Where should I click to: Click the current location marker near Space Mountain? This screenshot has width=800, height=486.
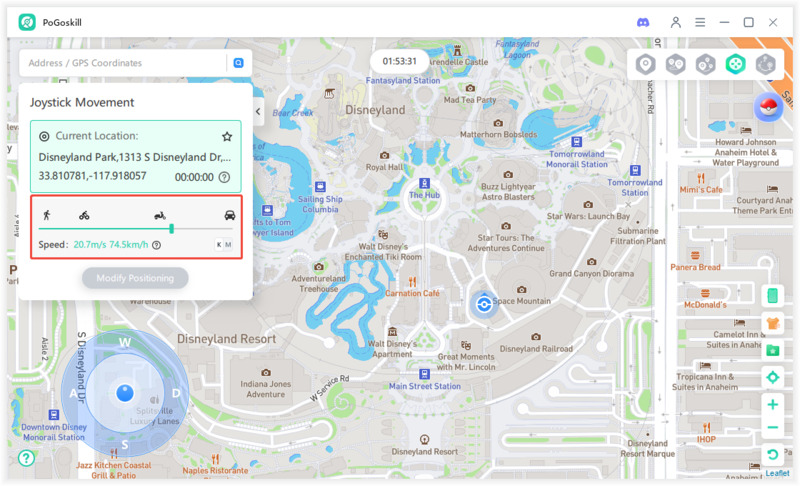[x=483, y=304]
